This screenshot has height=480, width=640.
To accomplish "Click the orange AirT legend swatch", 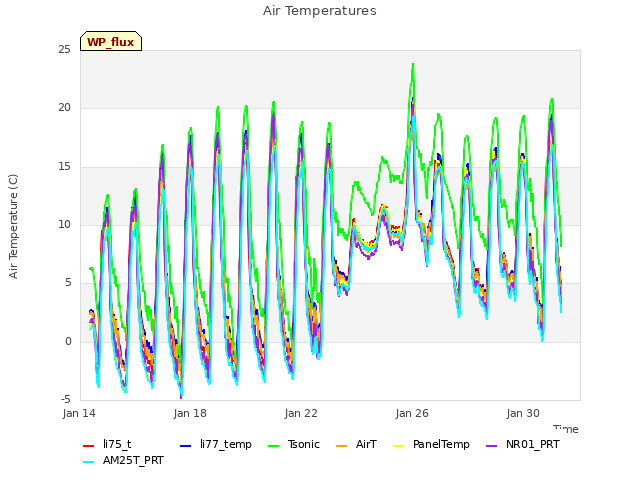I will [342, 446].
